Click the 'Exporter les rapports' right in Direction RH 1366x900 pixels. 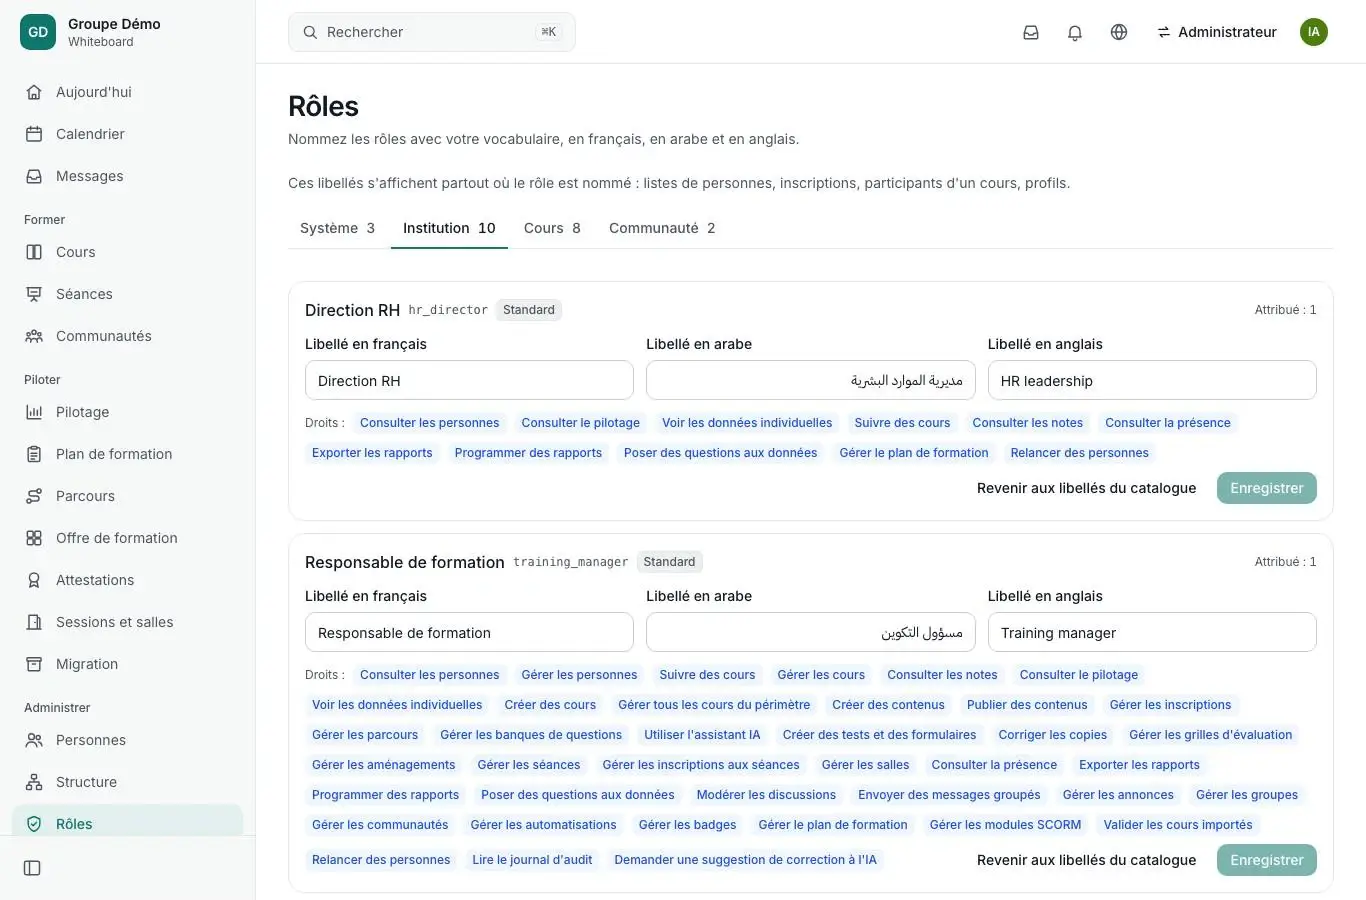372,453
